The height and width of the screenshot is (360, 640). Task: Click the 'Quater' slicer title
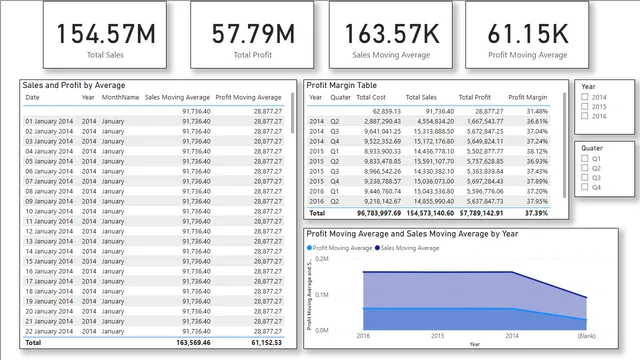click(592, 148)
